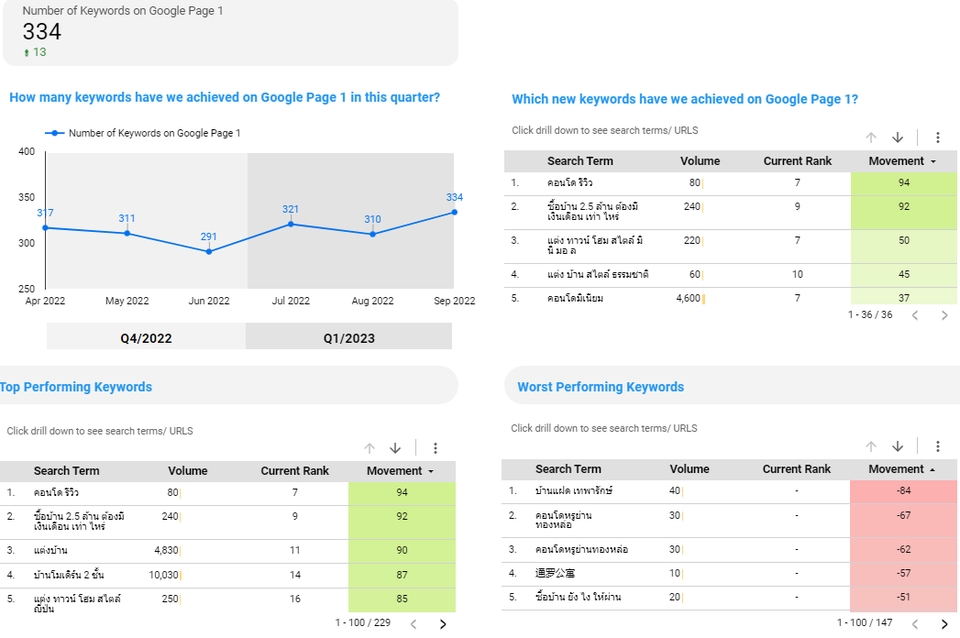Go to next page of Top Performing Keywords

(x=443, y=623)
